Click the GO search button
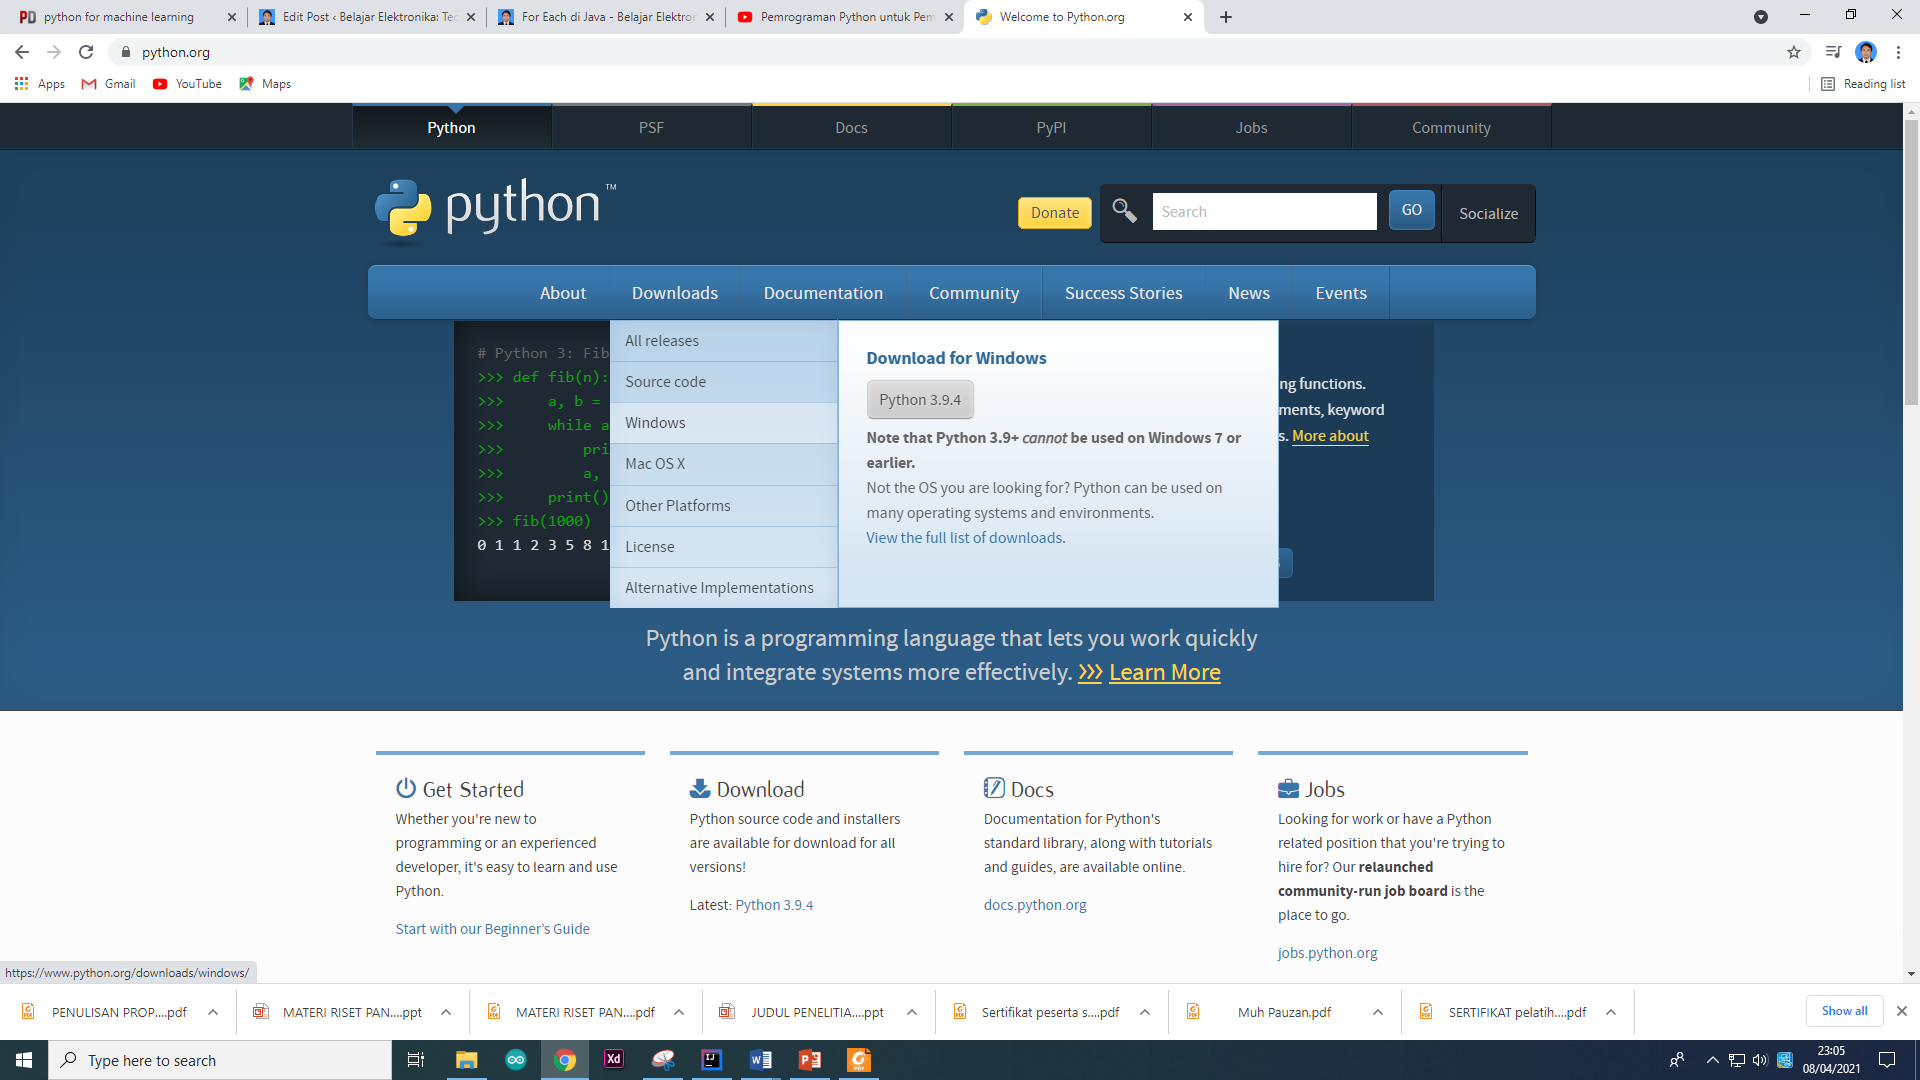This screenshot has height=1080, width=1920. [x=1412, y=210]
